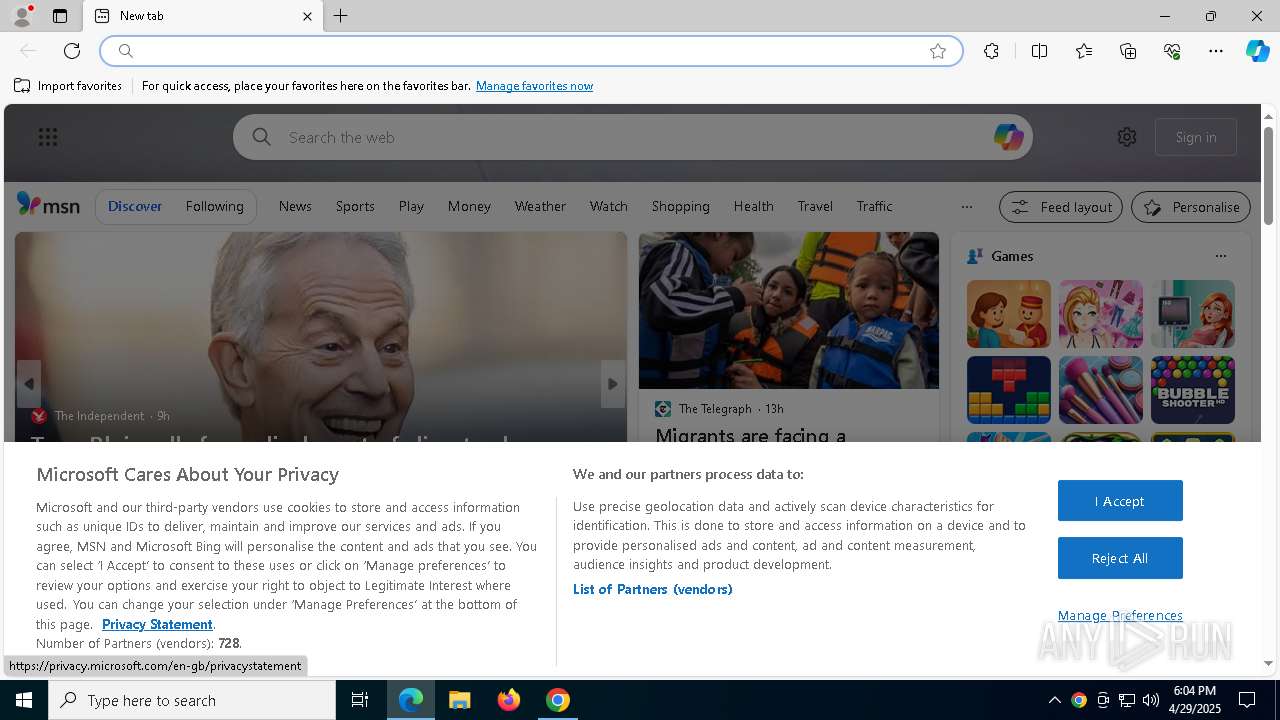Open Settings and more ellipsis menu

[1216, 51]
